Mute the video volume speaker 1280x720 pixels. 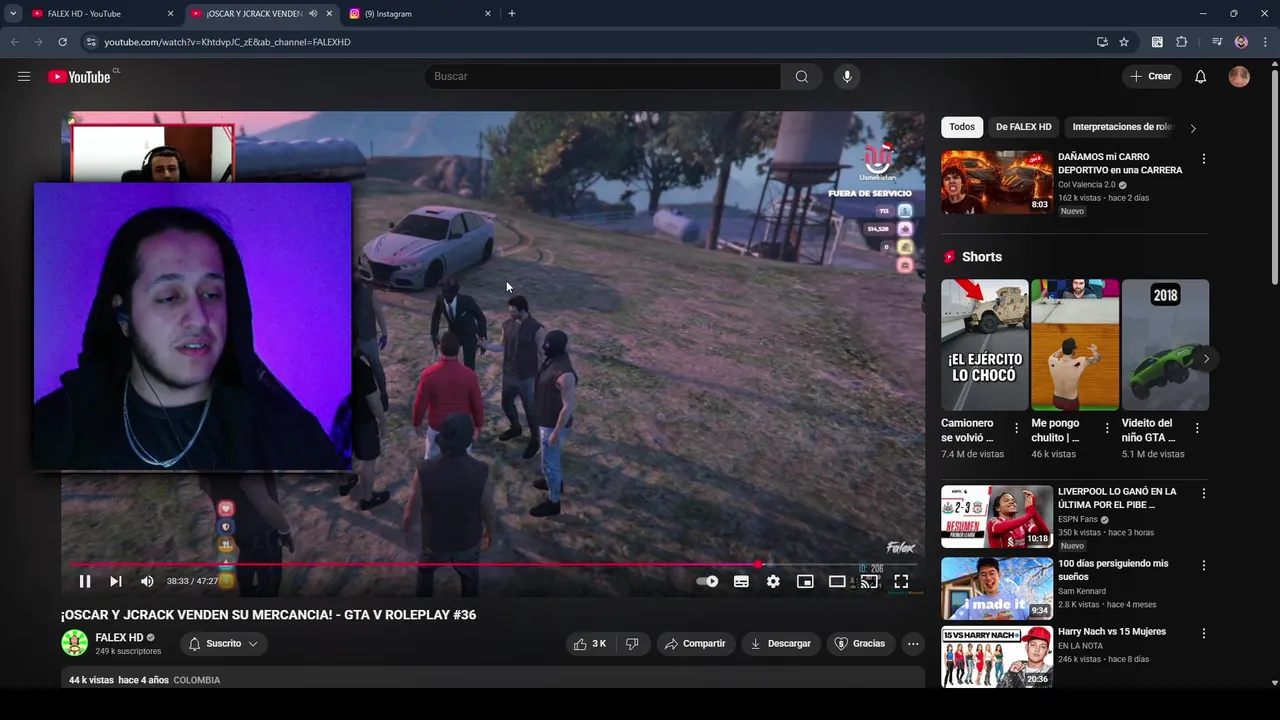[147, 581]
